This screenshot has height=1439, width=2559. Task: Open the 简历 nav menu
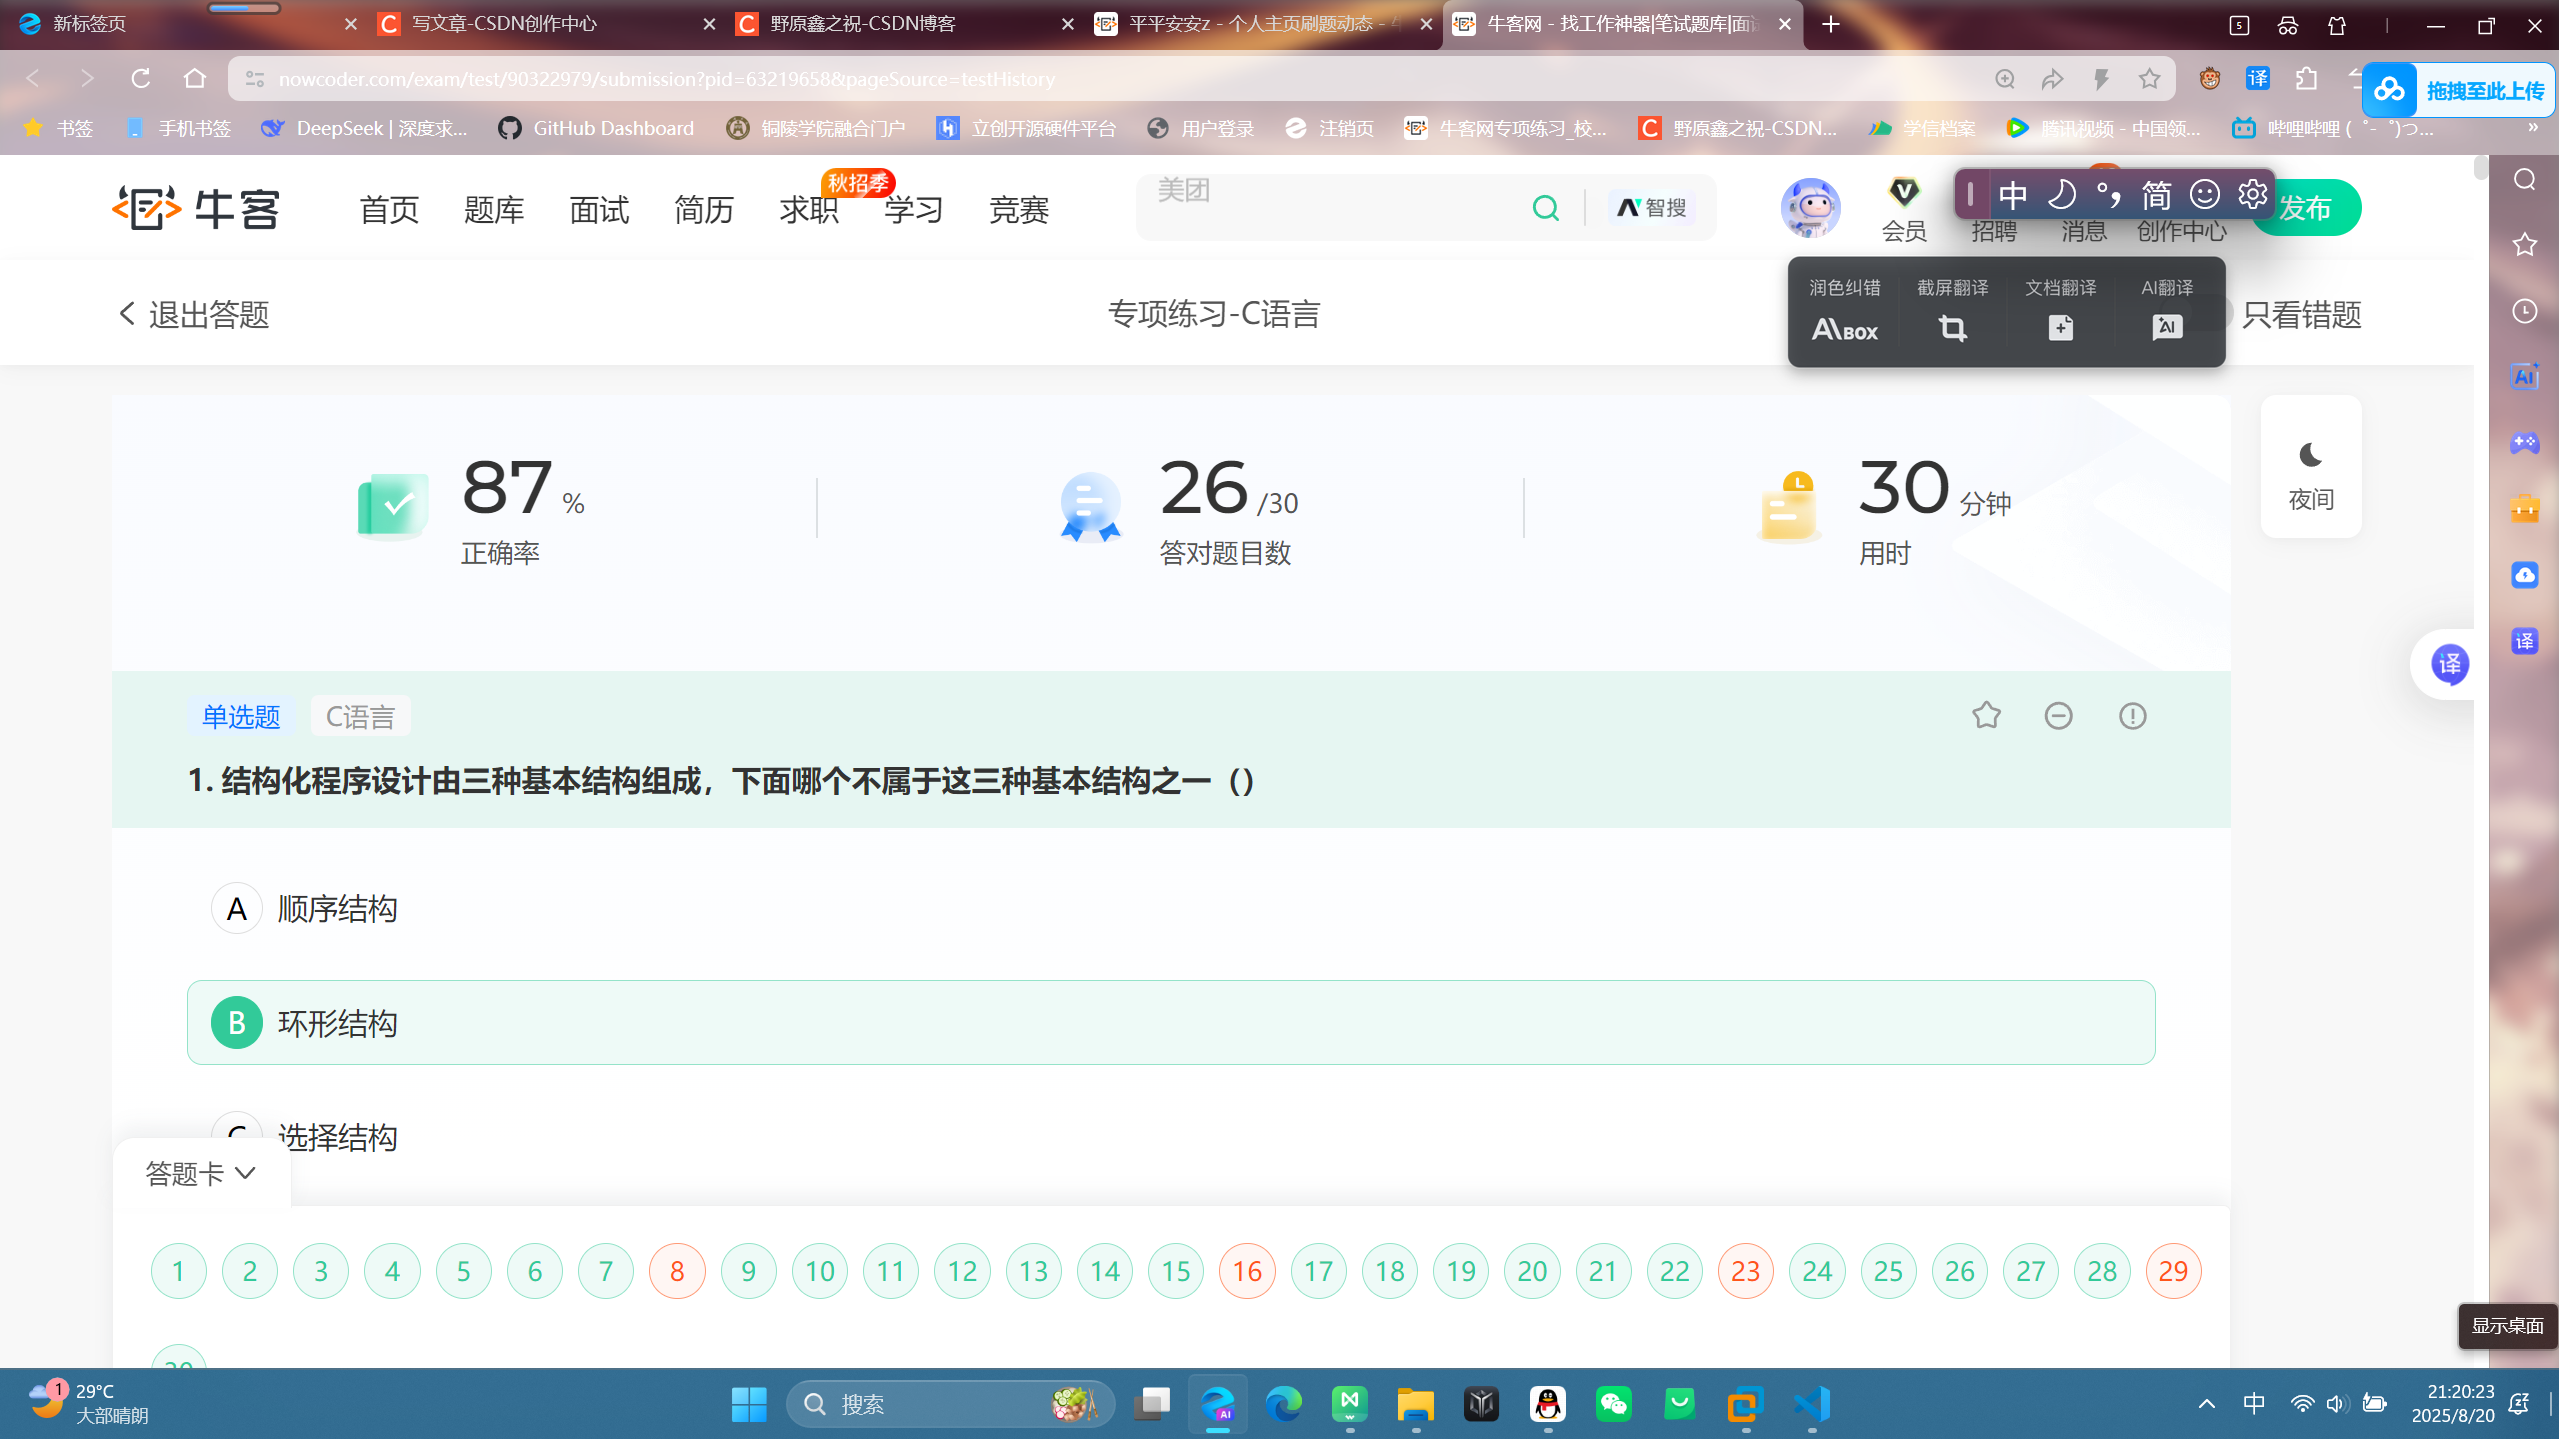(704, 210)
